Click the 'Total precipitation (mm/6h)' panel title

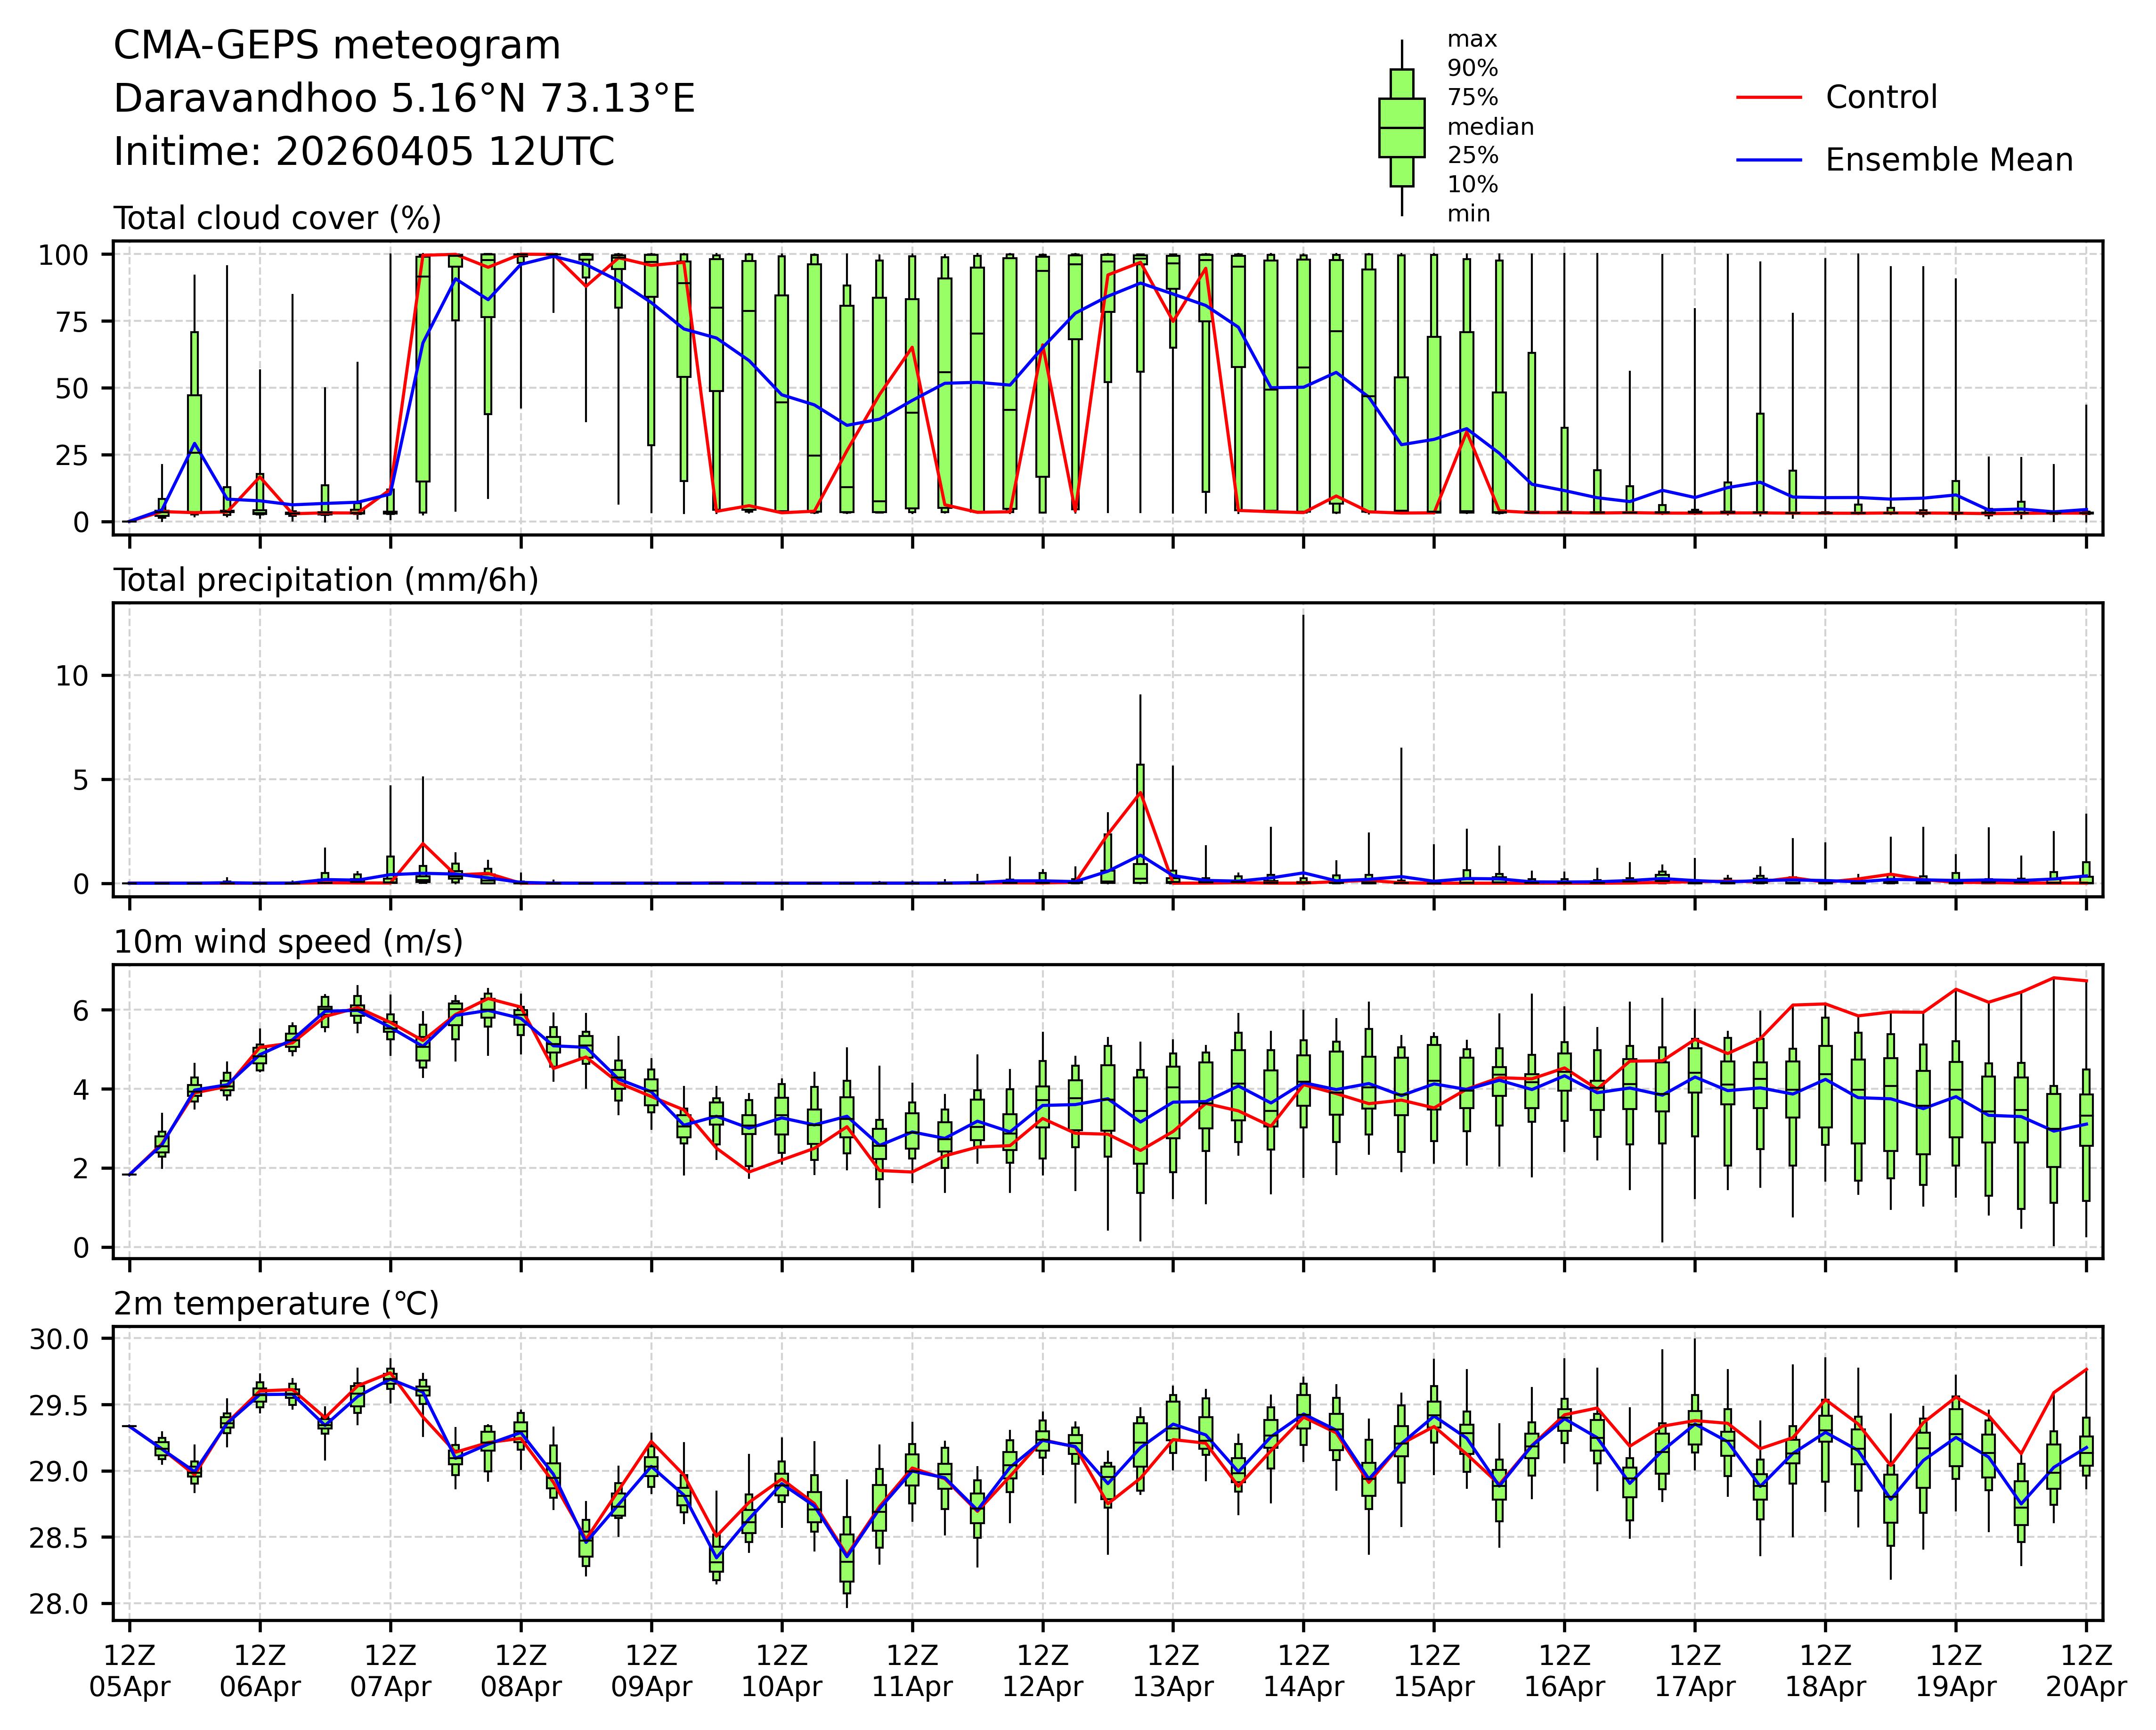326,580
